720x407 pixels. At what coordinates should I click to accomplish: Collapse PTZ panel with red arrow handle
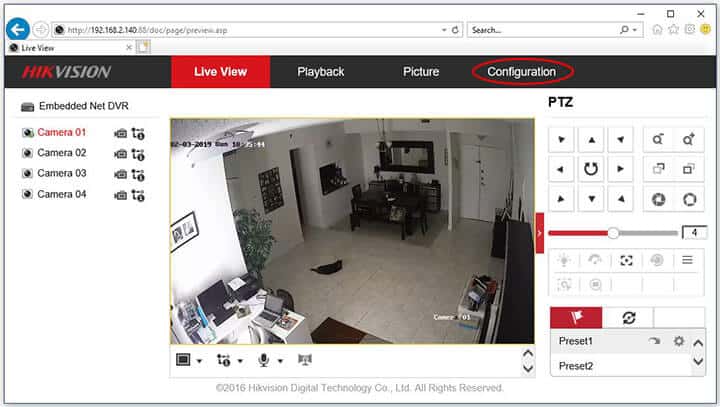[x=540, y=233]
